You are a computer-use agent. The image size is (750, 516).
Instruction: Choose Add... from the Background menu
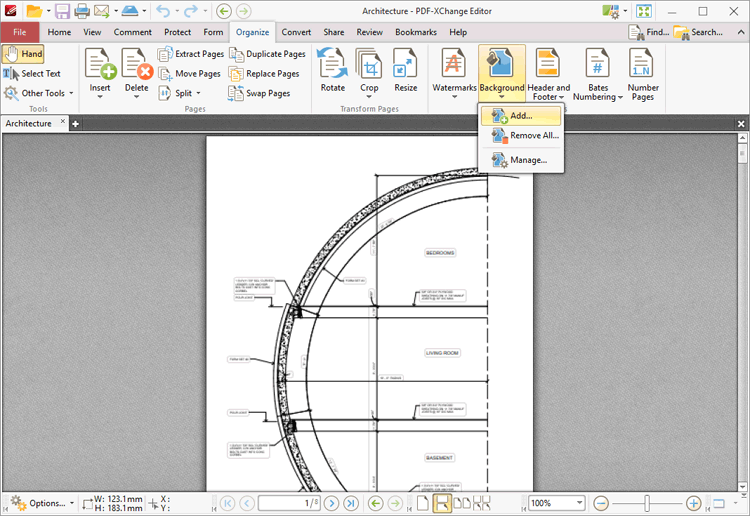coord(521,116)
